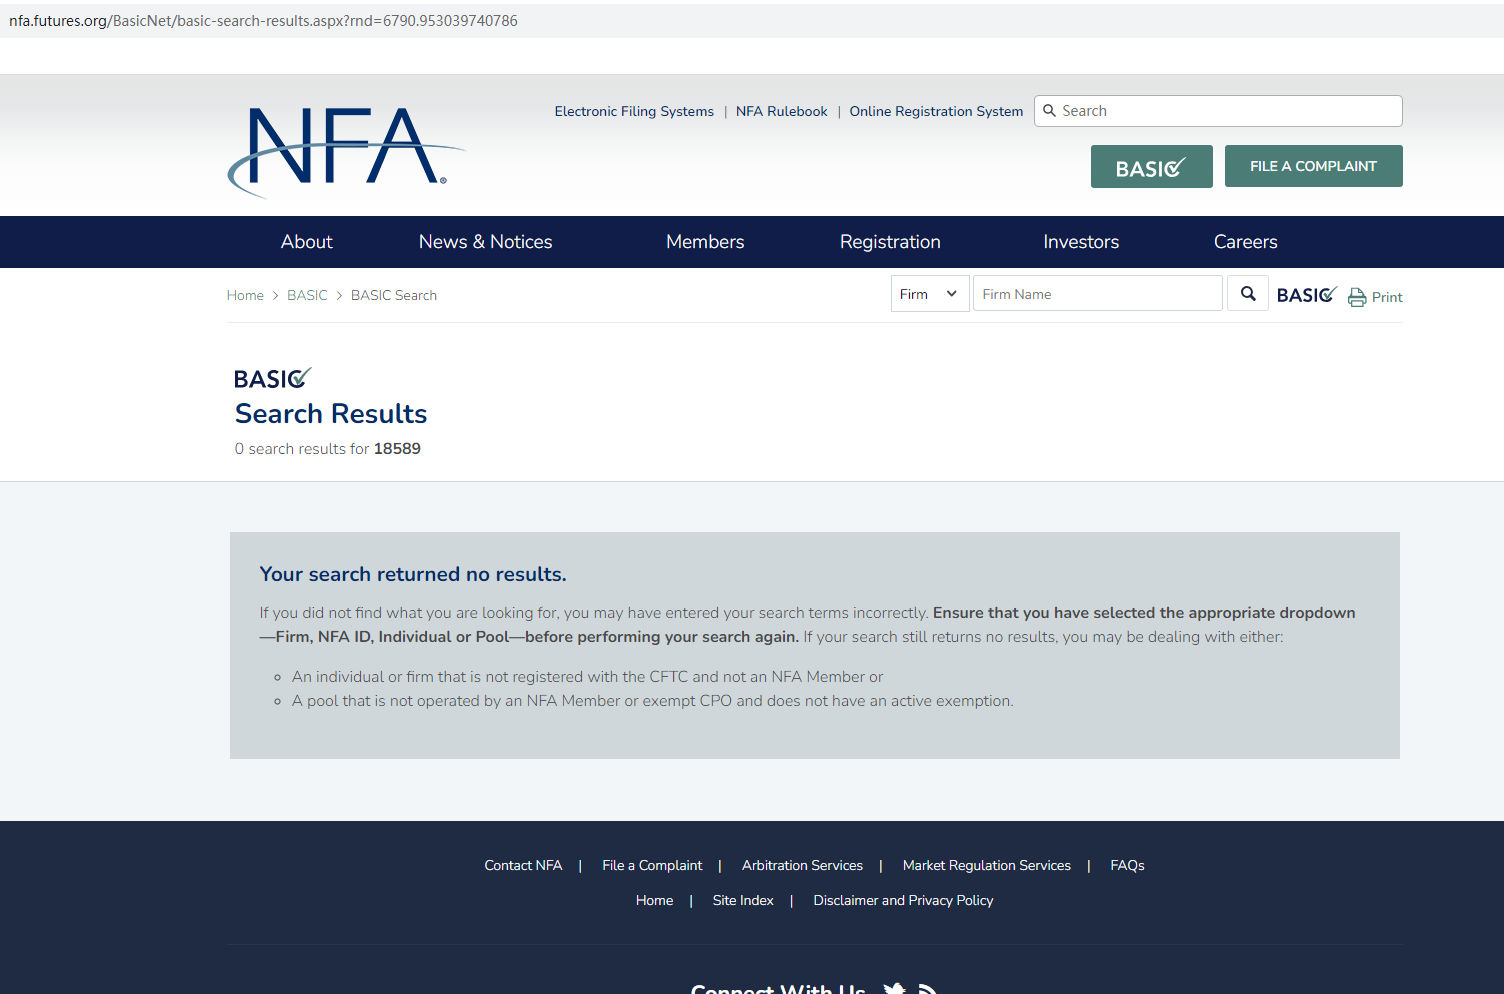The height and width of the screenshot is (994, 1504).
Task: Click the magnifier icon in top Search box
Action: point(1049,111)
